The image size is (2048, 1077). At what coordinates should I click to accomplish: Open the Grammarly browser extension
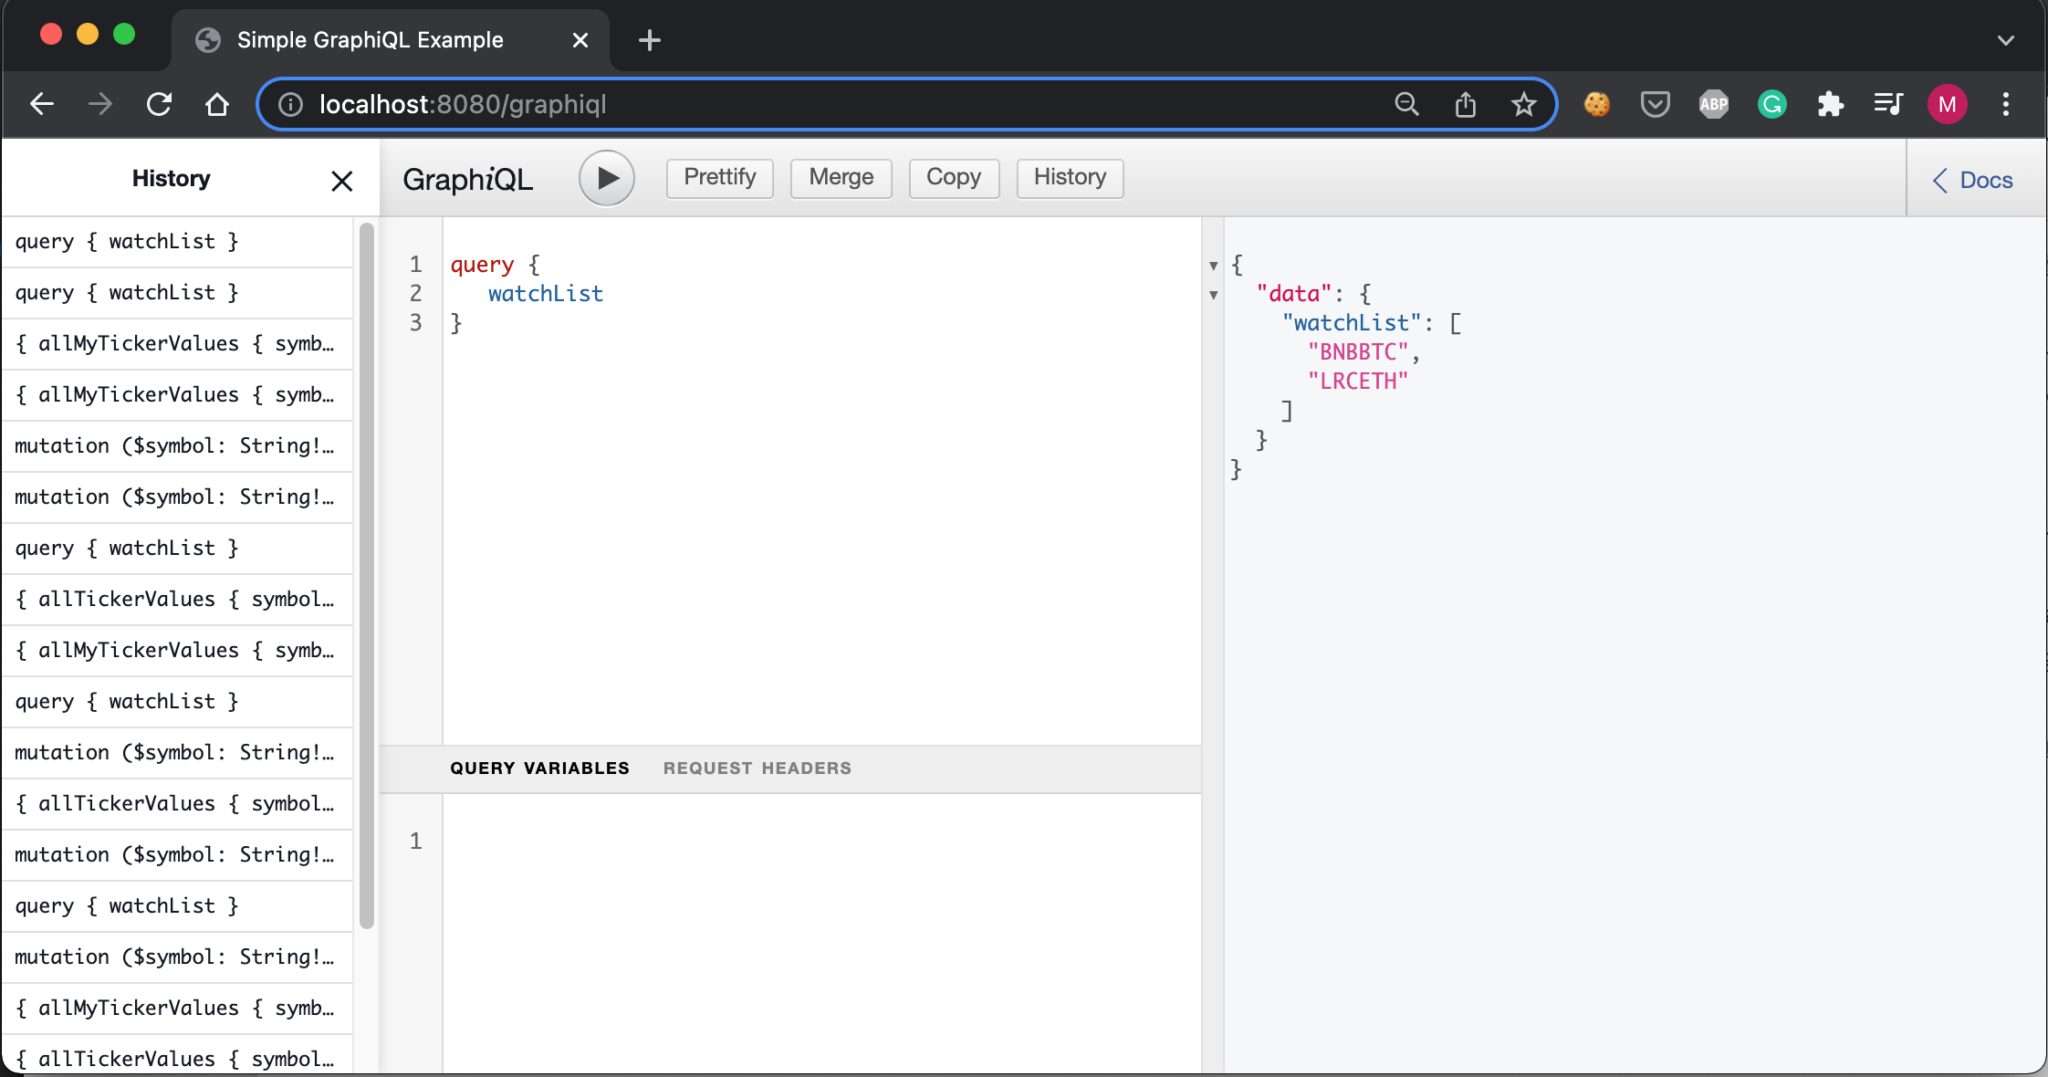[1771, 104]
